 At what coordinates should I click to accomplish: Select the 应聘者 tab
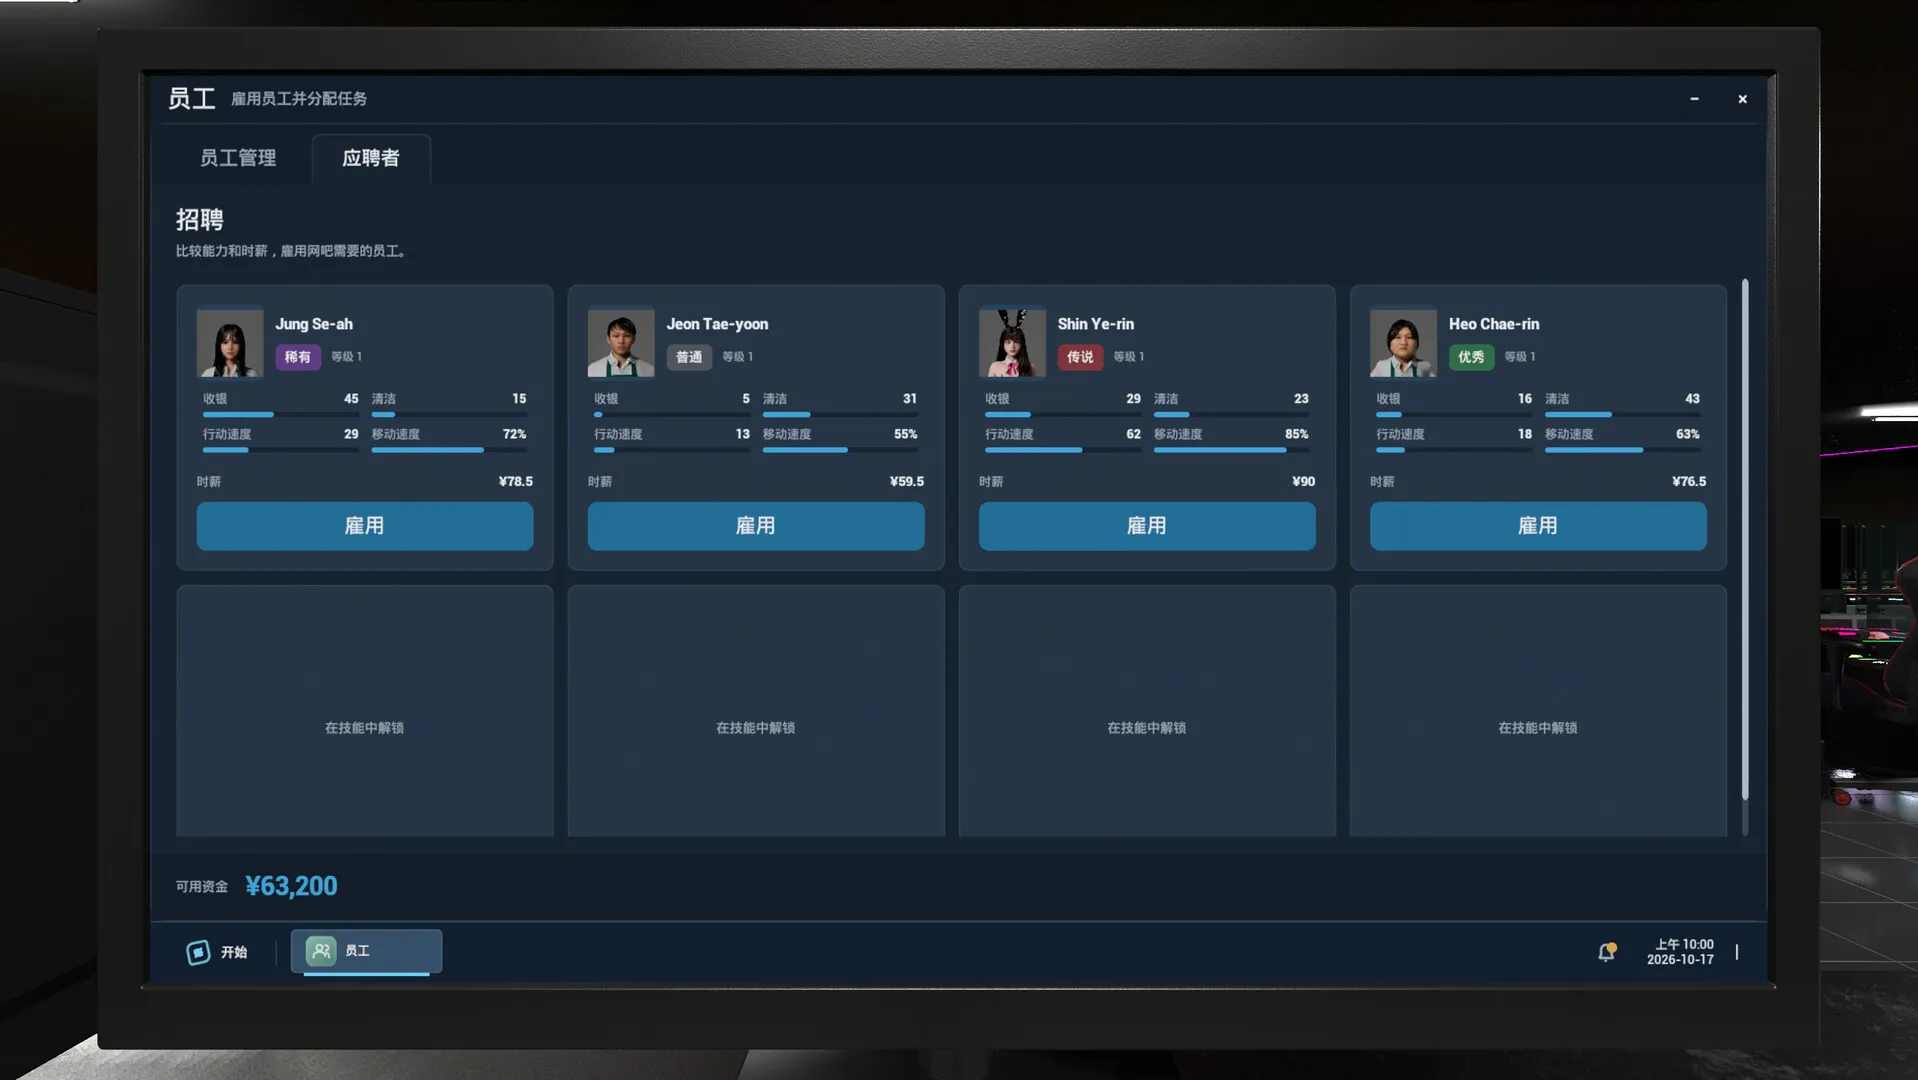coord(371,158)
